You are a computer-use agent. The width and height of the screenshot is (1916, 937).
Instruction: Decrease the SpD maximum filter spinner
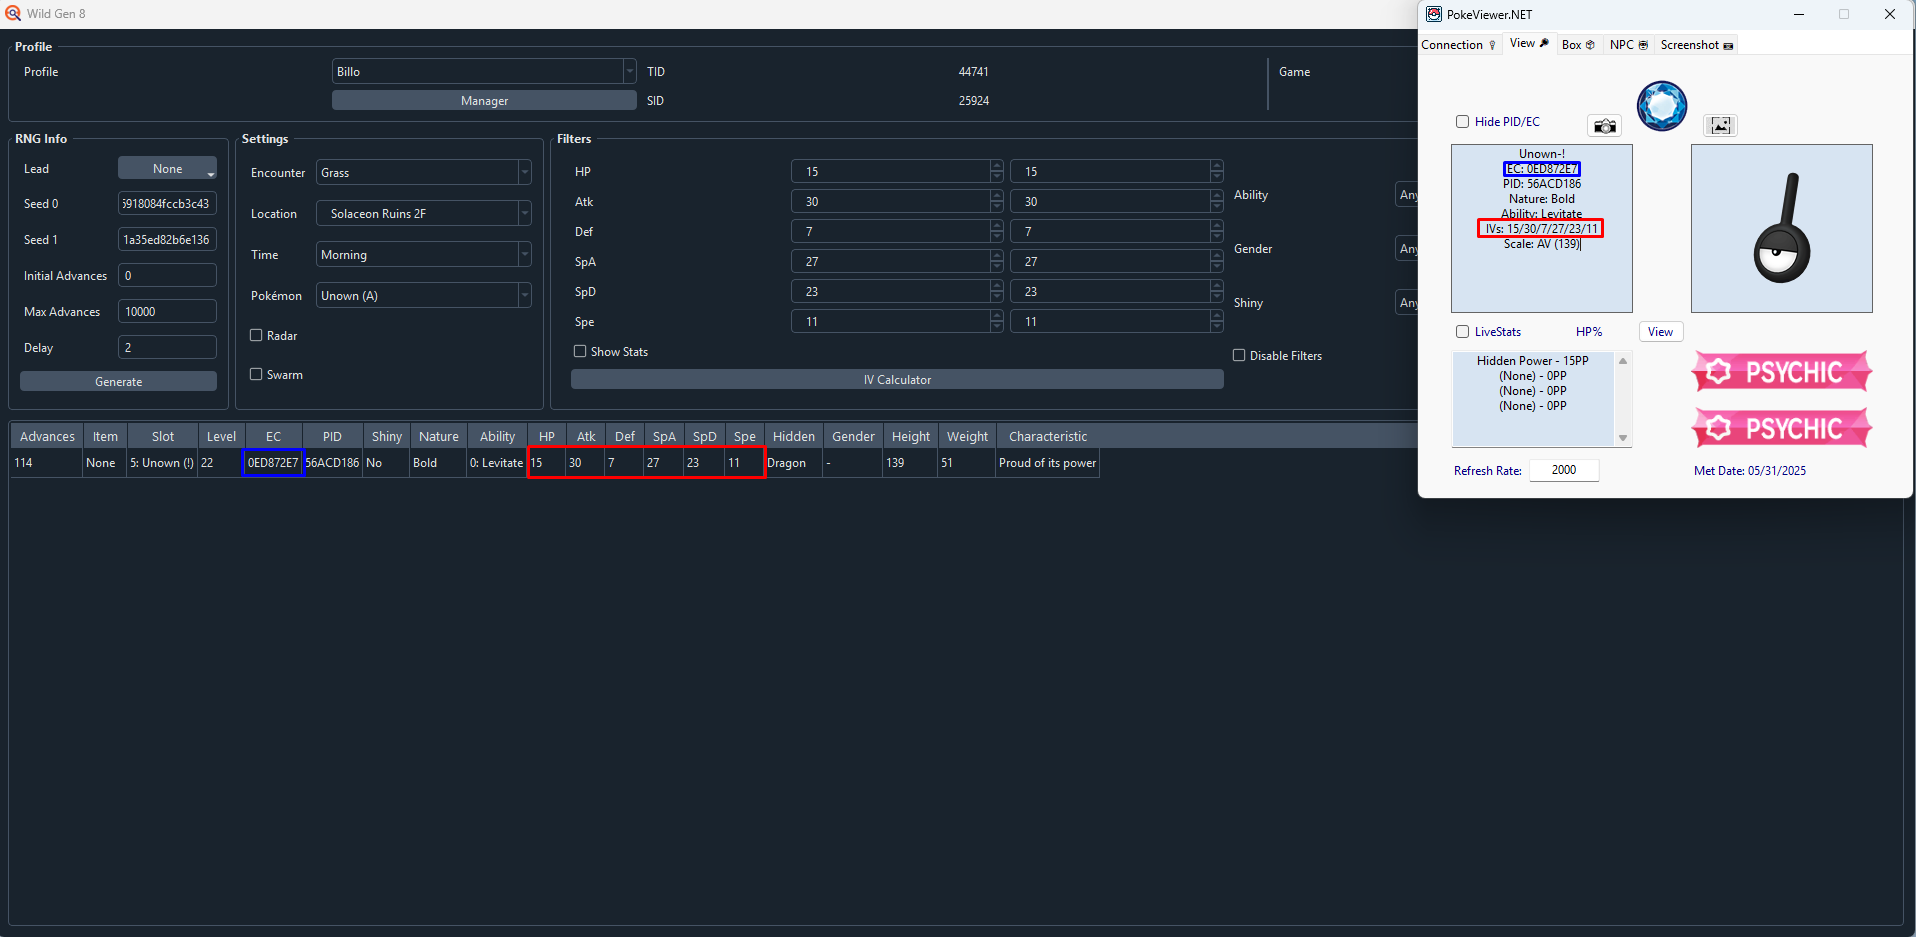1216,297
